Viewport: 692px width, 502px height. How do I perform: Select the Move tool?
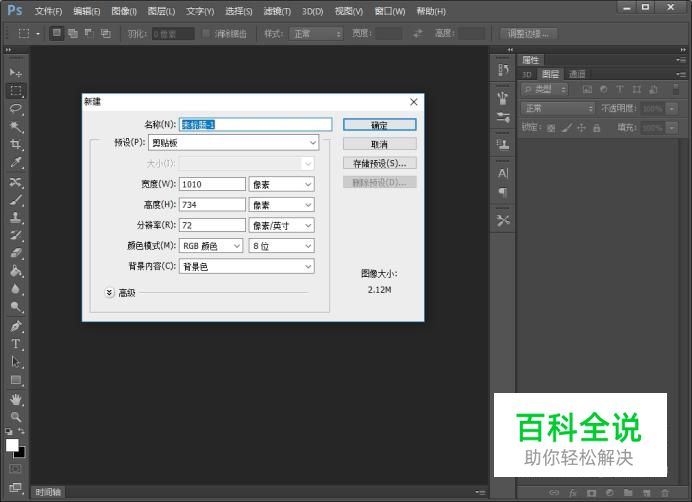point(16,73)
